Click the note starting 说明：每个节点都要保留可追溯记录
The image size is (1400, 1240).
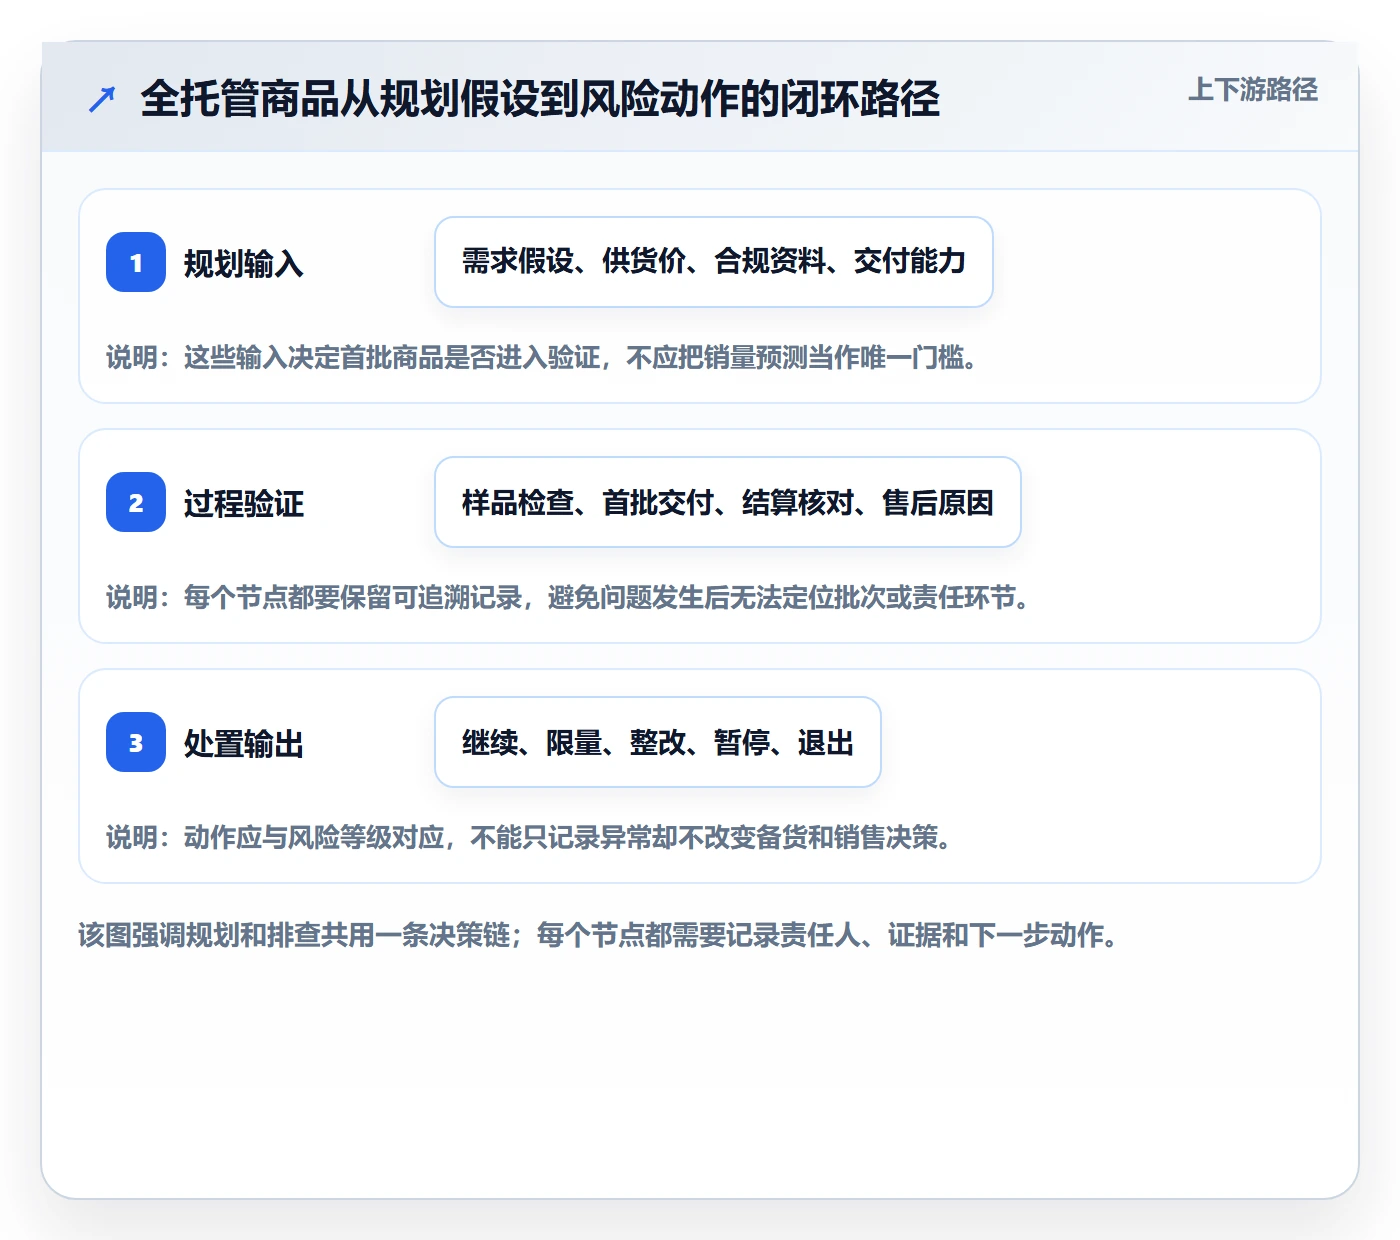click(568, 597)
